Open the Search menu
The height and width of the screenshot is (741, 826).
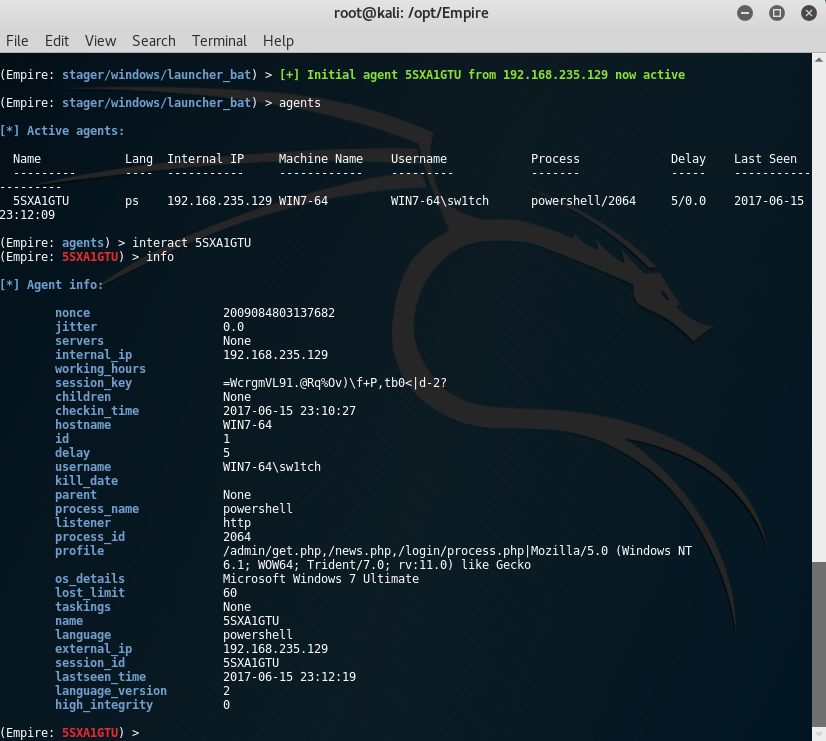(x=154, y=41)
